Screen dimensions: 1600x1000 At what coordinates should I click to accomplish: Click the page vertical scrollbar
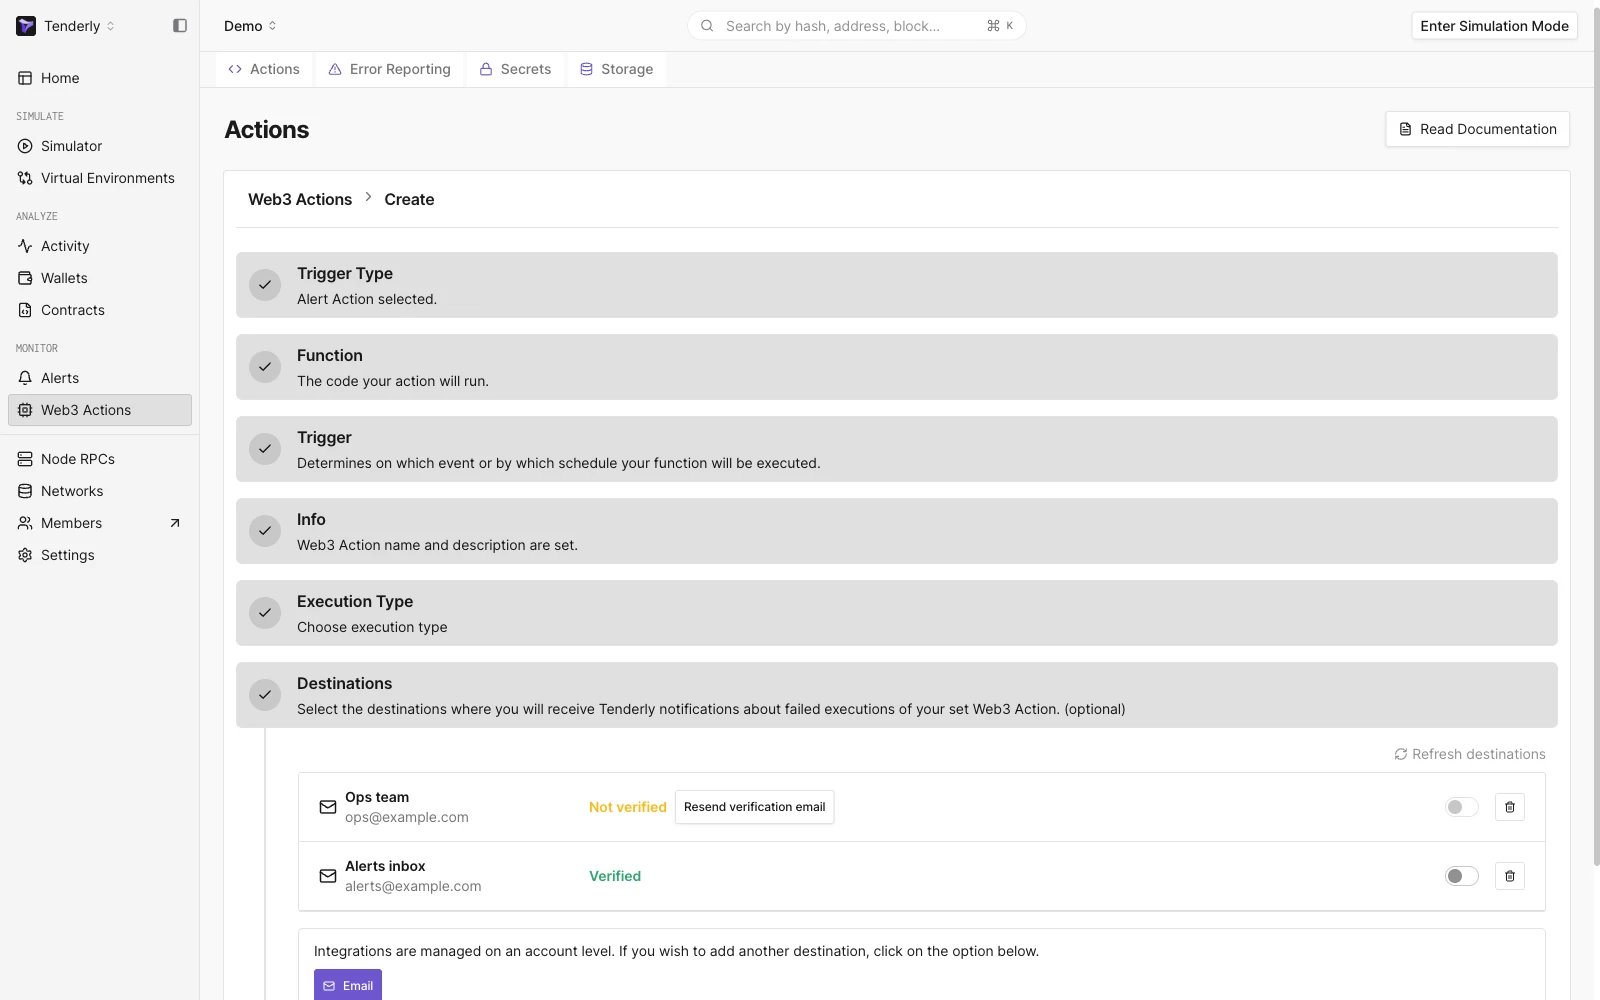coord(1595,435)
